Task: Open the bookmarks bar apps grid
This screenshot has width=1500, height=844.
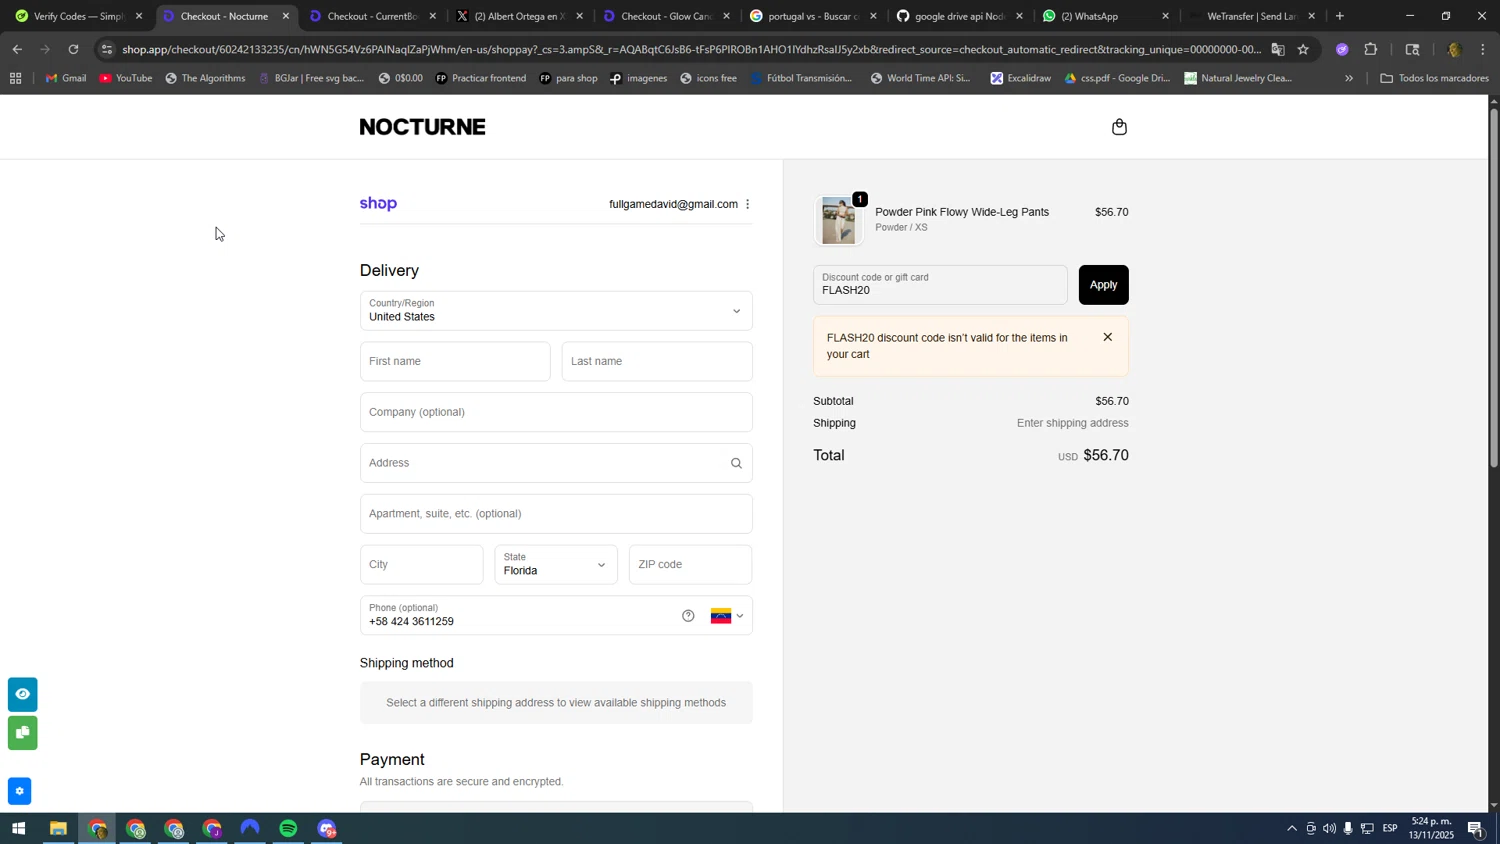Action: (x=15, y=78)
